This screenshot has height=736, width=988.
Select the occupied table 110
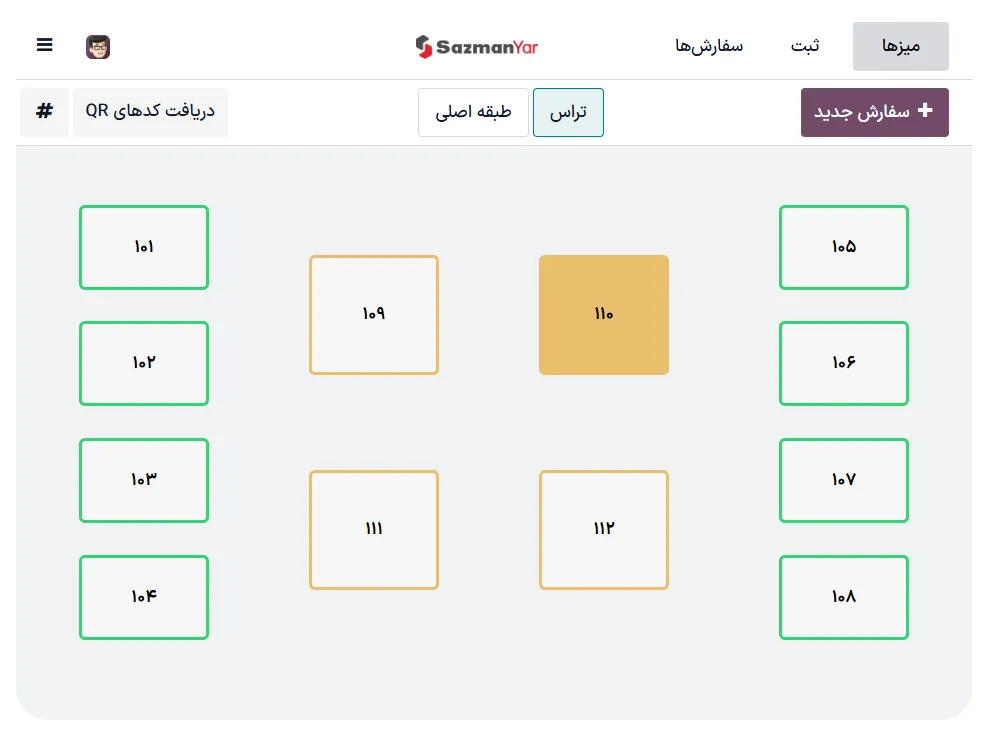pyautogui.click(x=603, y=315)
